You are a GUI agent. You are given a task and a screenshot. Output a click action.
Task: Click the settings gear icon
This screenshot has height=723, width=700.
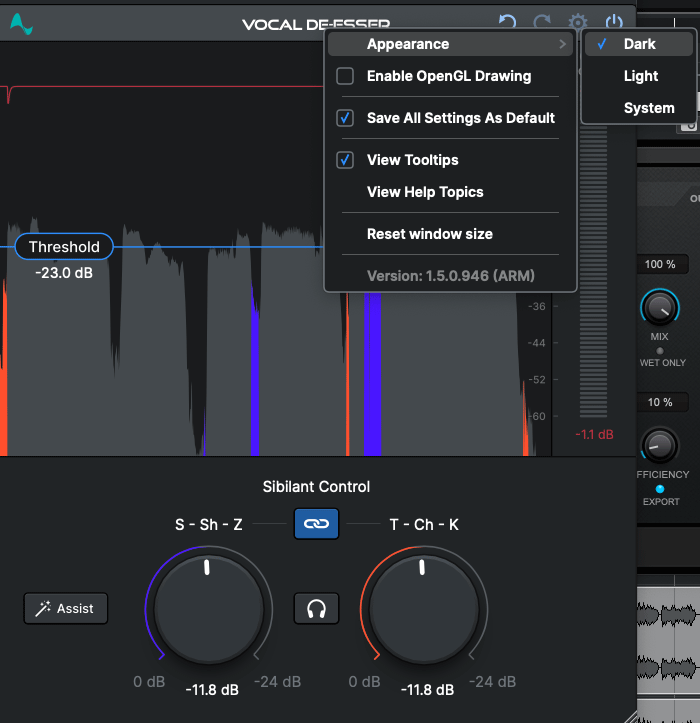click(x=578, y=22)
